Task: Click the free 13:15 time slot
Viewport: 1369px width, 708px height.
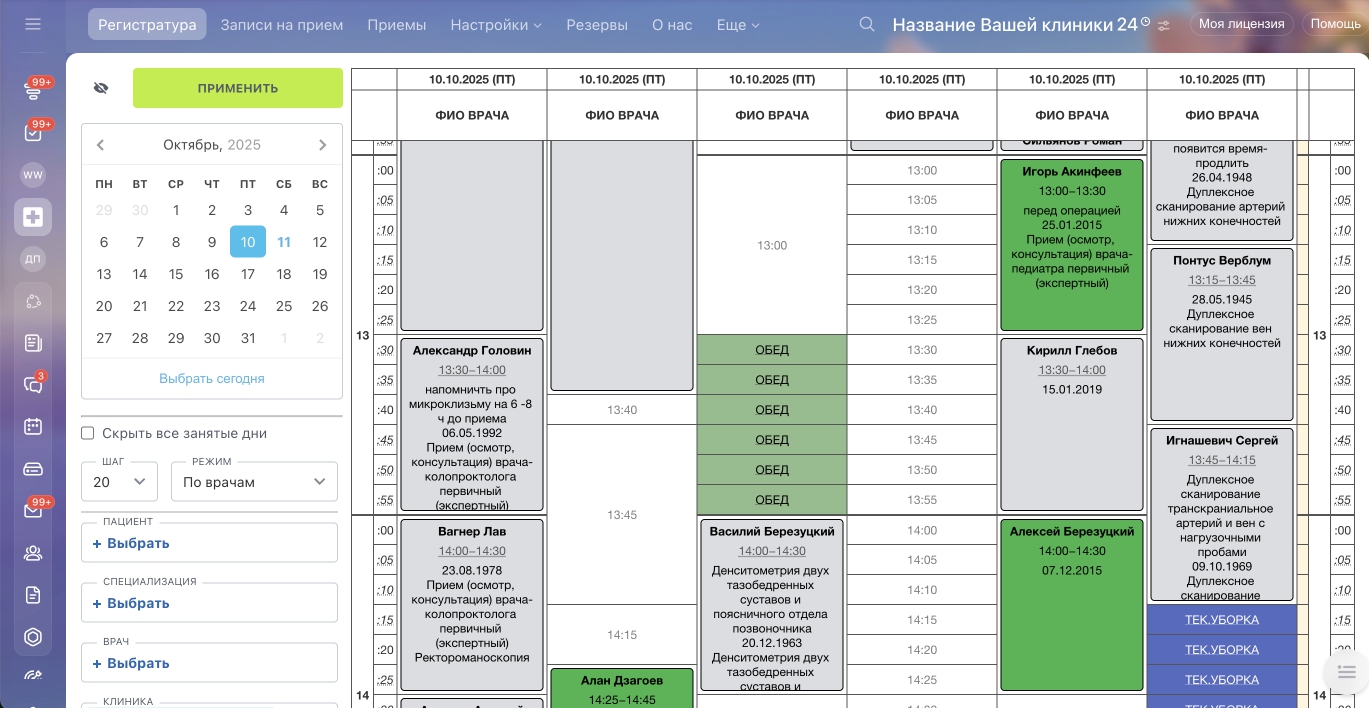Action: click(922, 260)
